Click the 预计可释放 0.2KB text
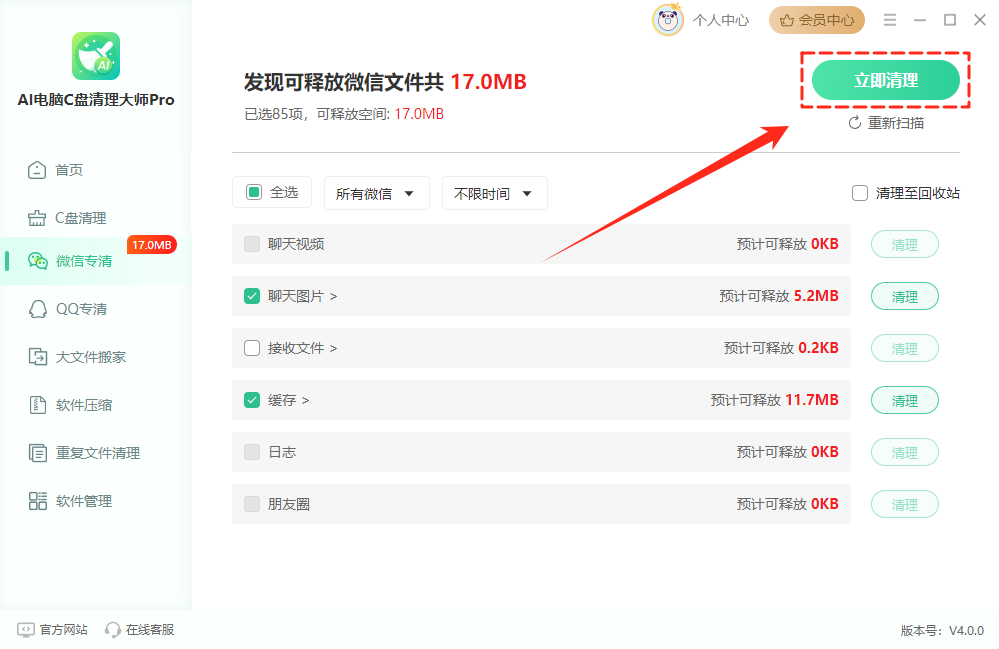This screenshot has width=999, height=649. pos(781,348)
